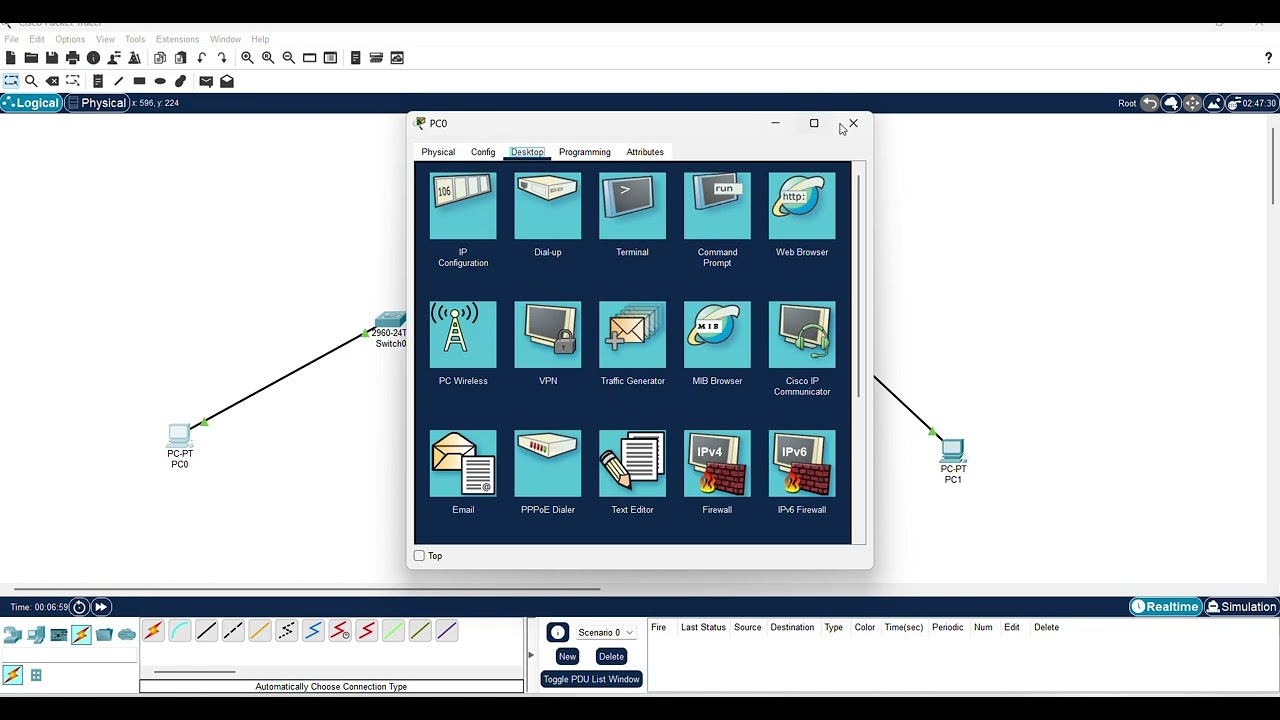The image size is (1280, 720).
Task: Open the PPPoE Dialer
Action: point(548,464)
